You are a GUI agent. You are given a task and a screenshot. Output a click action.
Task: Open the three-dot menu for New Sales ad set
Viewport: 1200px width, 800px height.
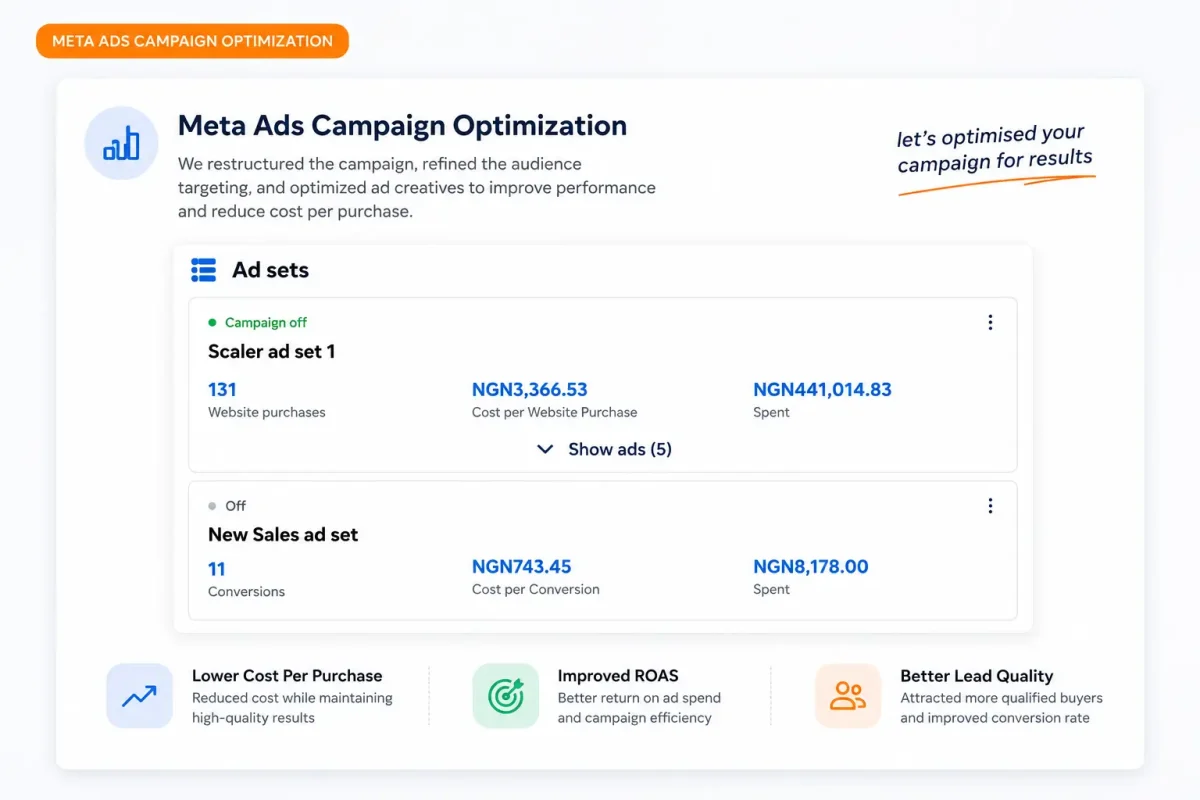(990, 506)
